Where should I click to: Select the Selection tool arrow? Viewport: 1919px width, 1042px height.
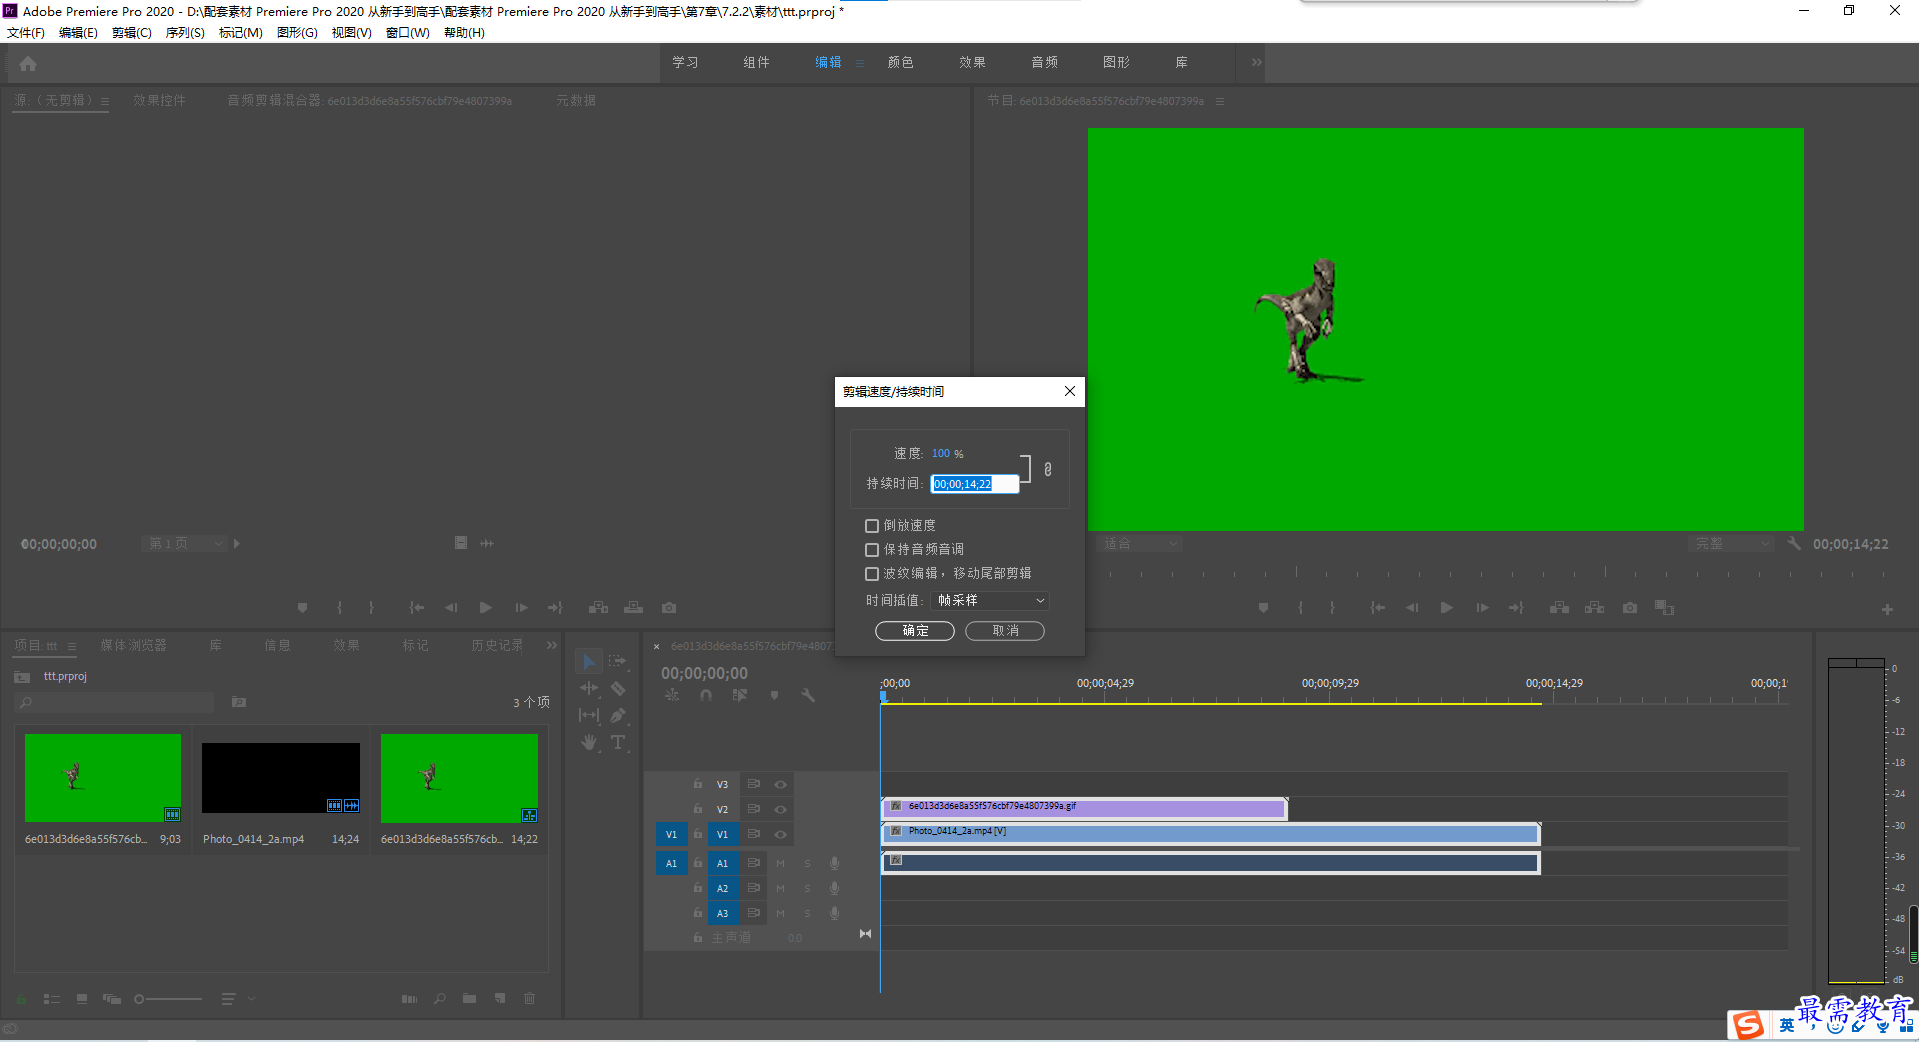point(589,662)
